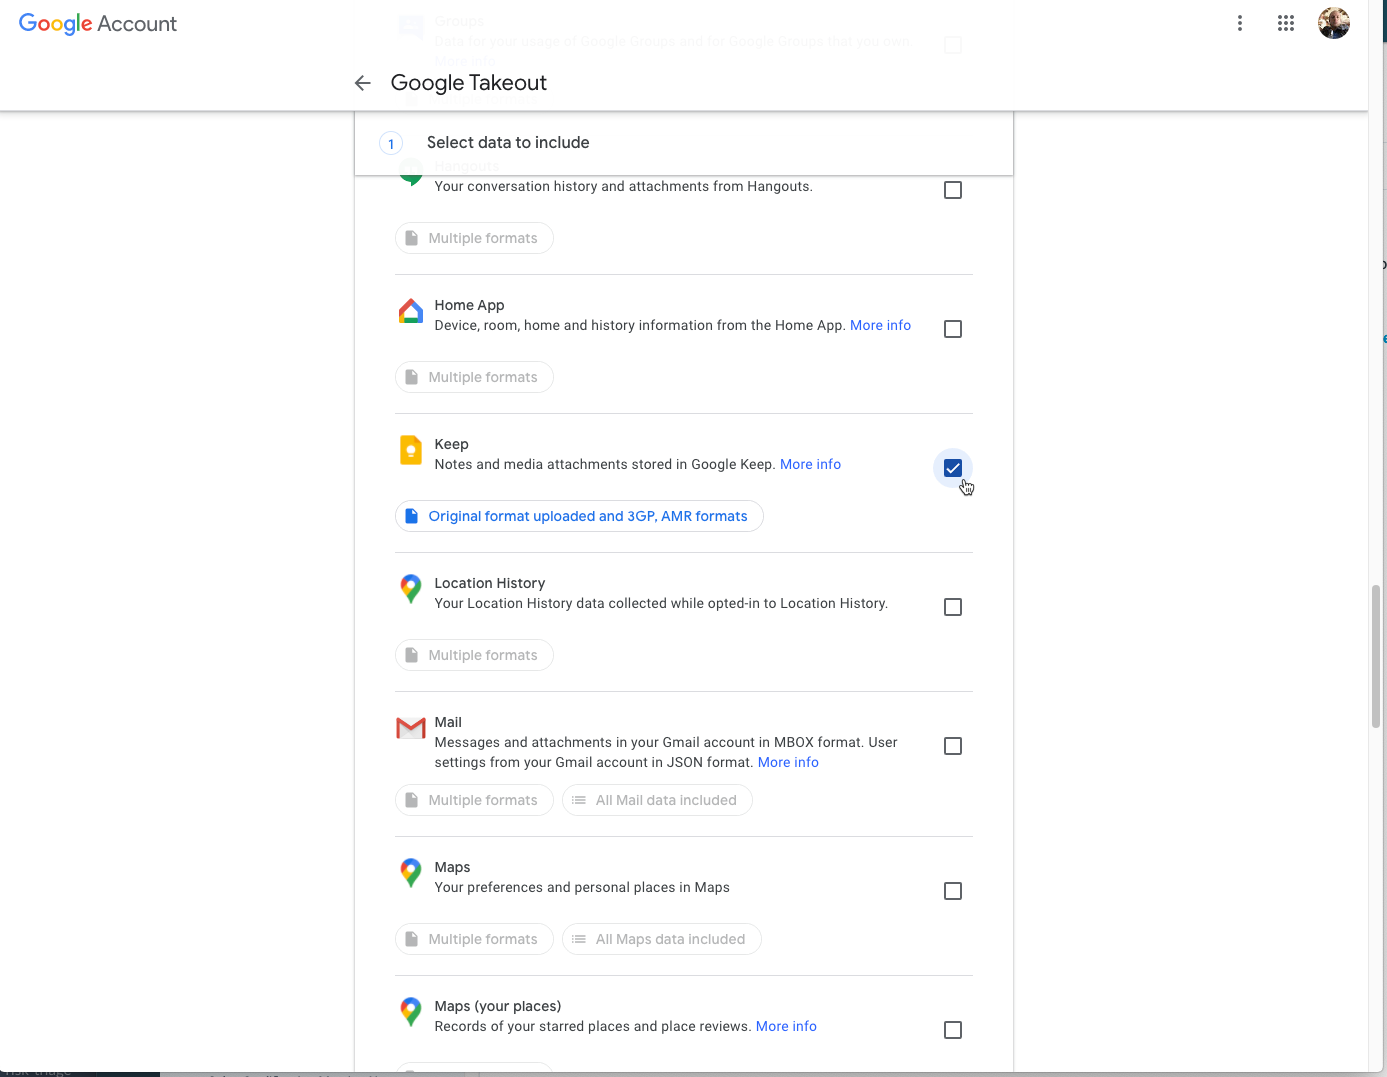This screenshot has height=1077, width=1387.
Task: Click the step 1 number badge
Action: pyautogui.click(x=391, y=143)
